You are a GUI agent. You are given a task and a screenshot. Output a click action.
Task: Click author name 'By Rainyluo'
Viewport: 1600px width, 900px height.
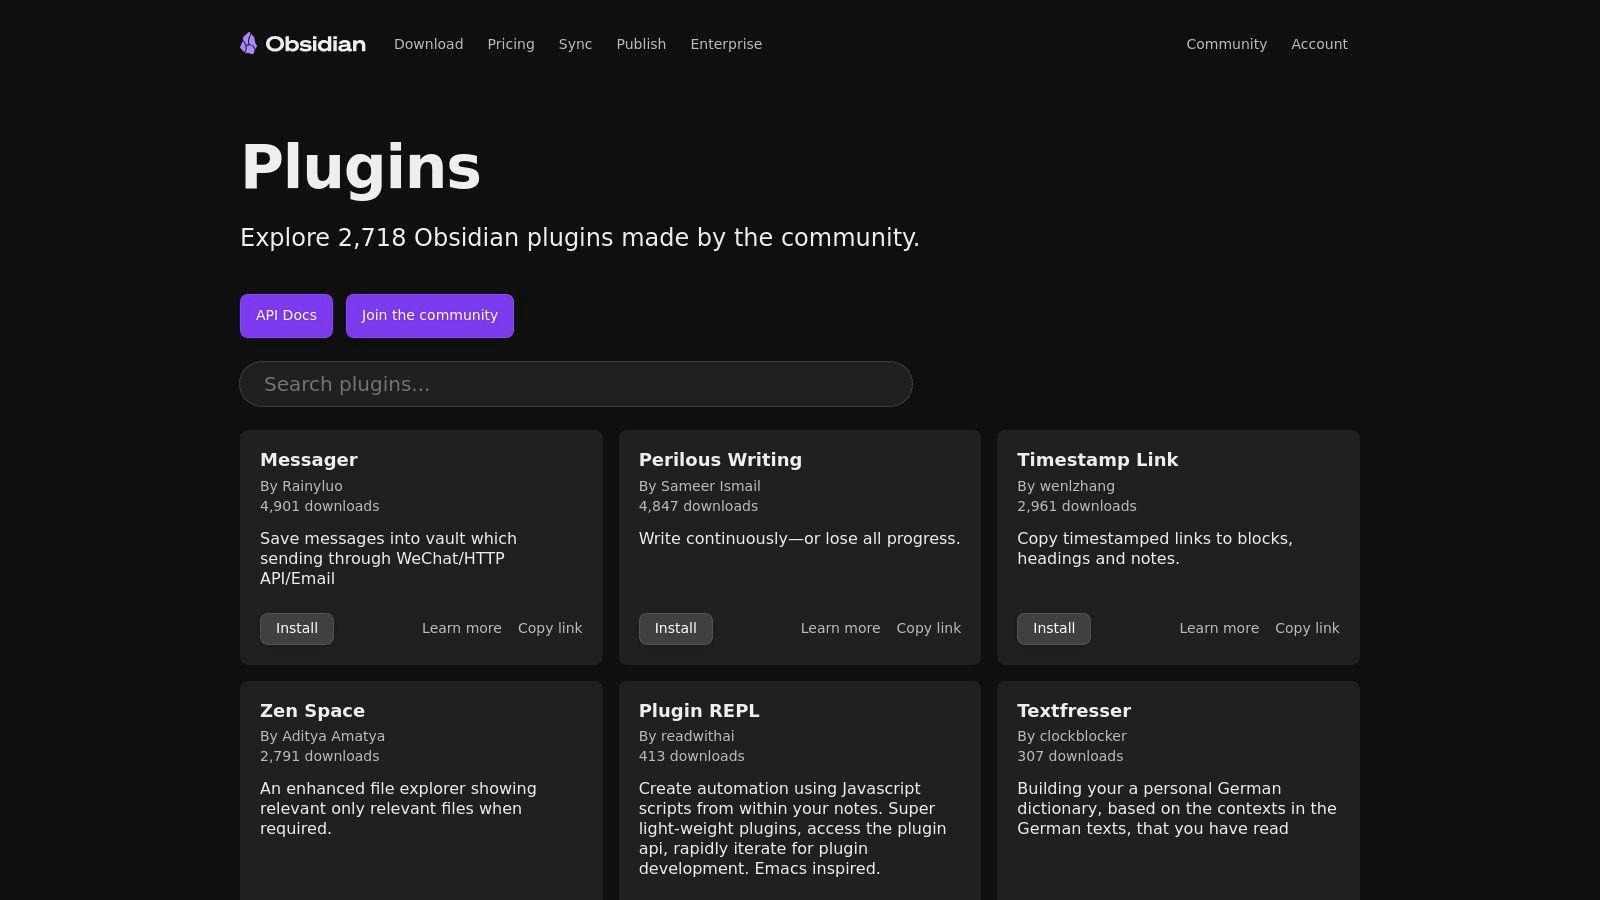point(301,486)
